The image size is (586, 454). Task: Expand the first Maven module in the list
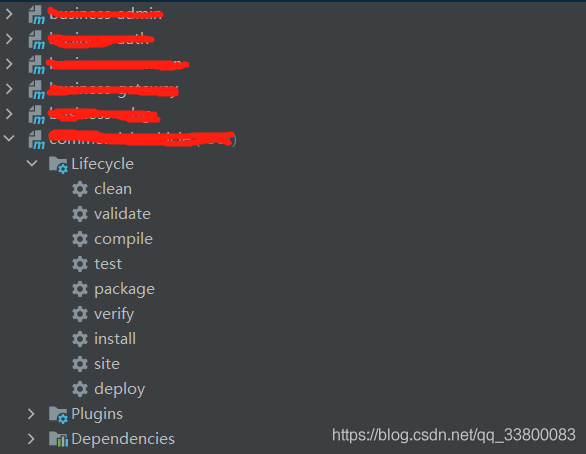9,14
